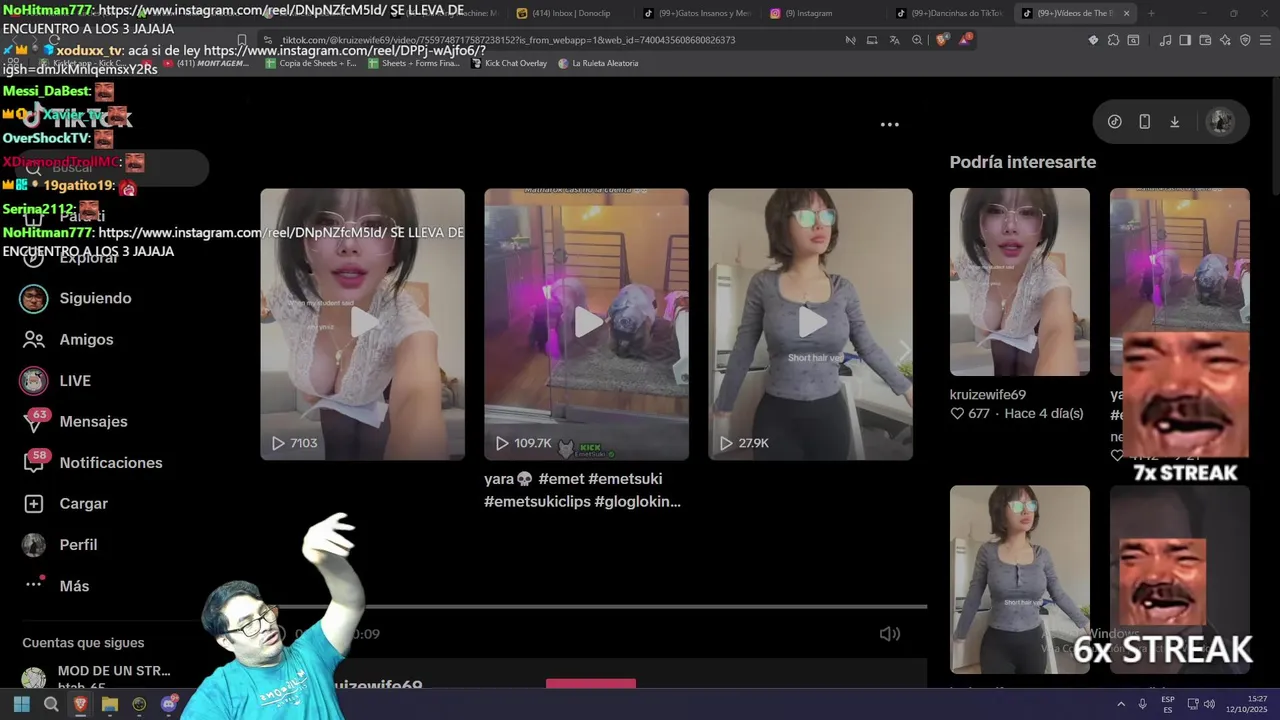Open the Brave hamburger main menu

[1266, 40]
